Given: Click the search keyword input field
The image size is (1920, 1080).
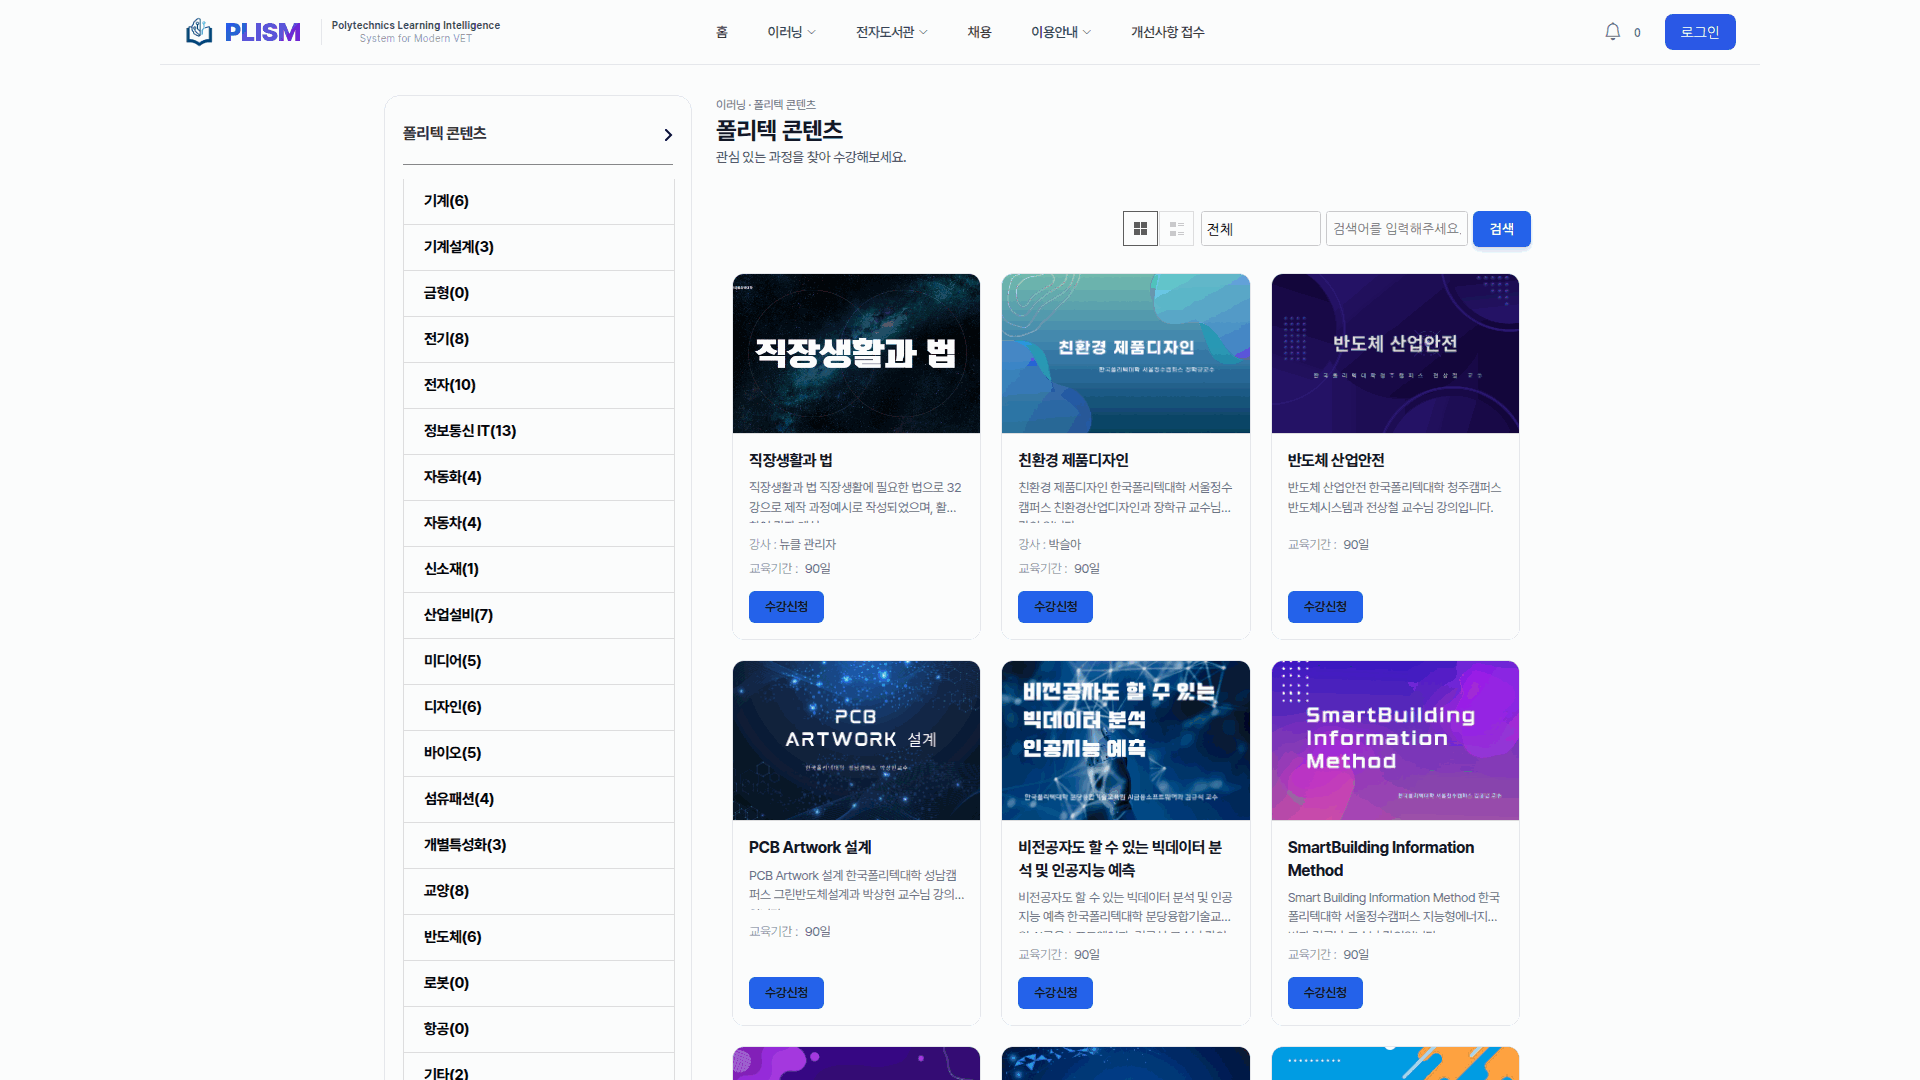Looking at the screenshot, I should [x=1396, y=229].
